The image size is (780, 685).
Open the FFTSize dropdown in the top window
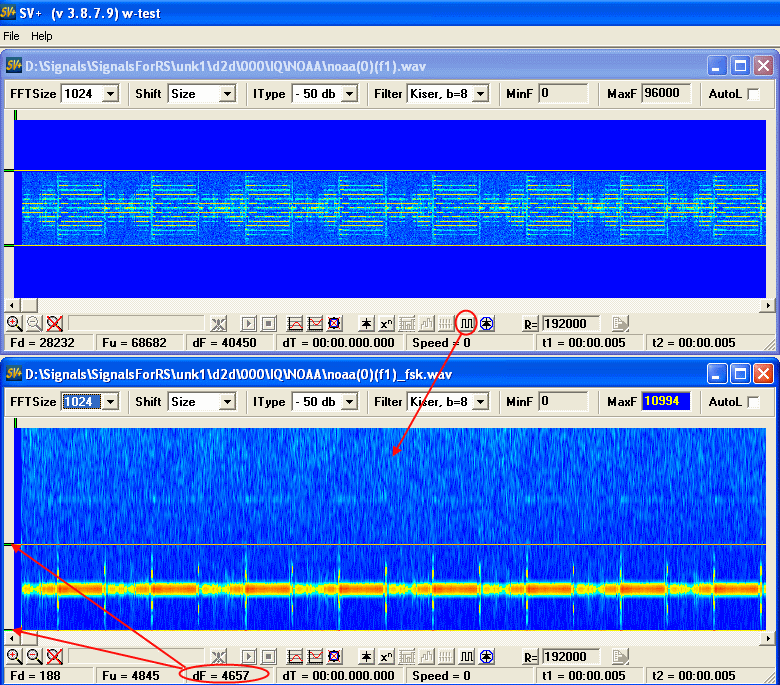(x=110, y=94)
